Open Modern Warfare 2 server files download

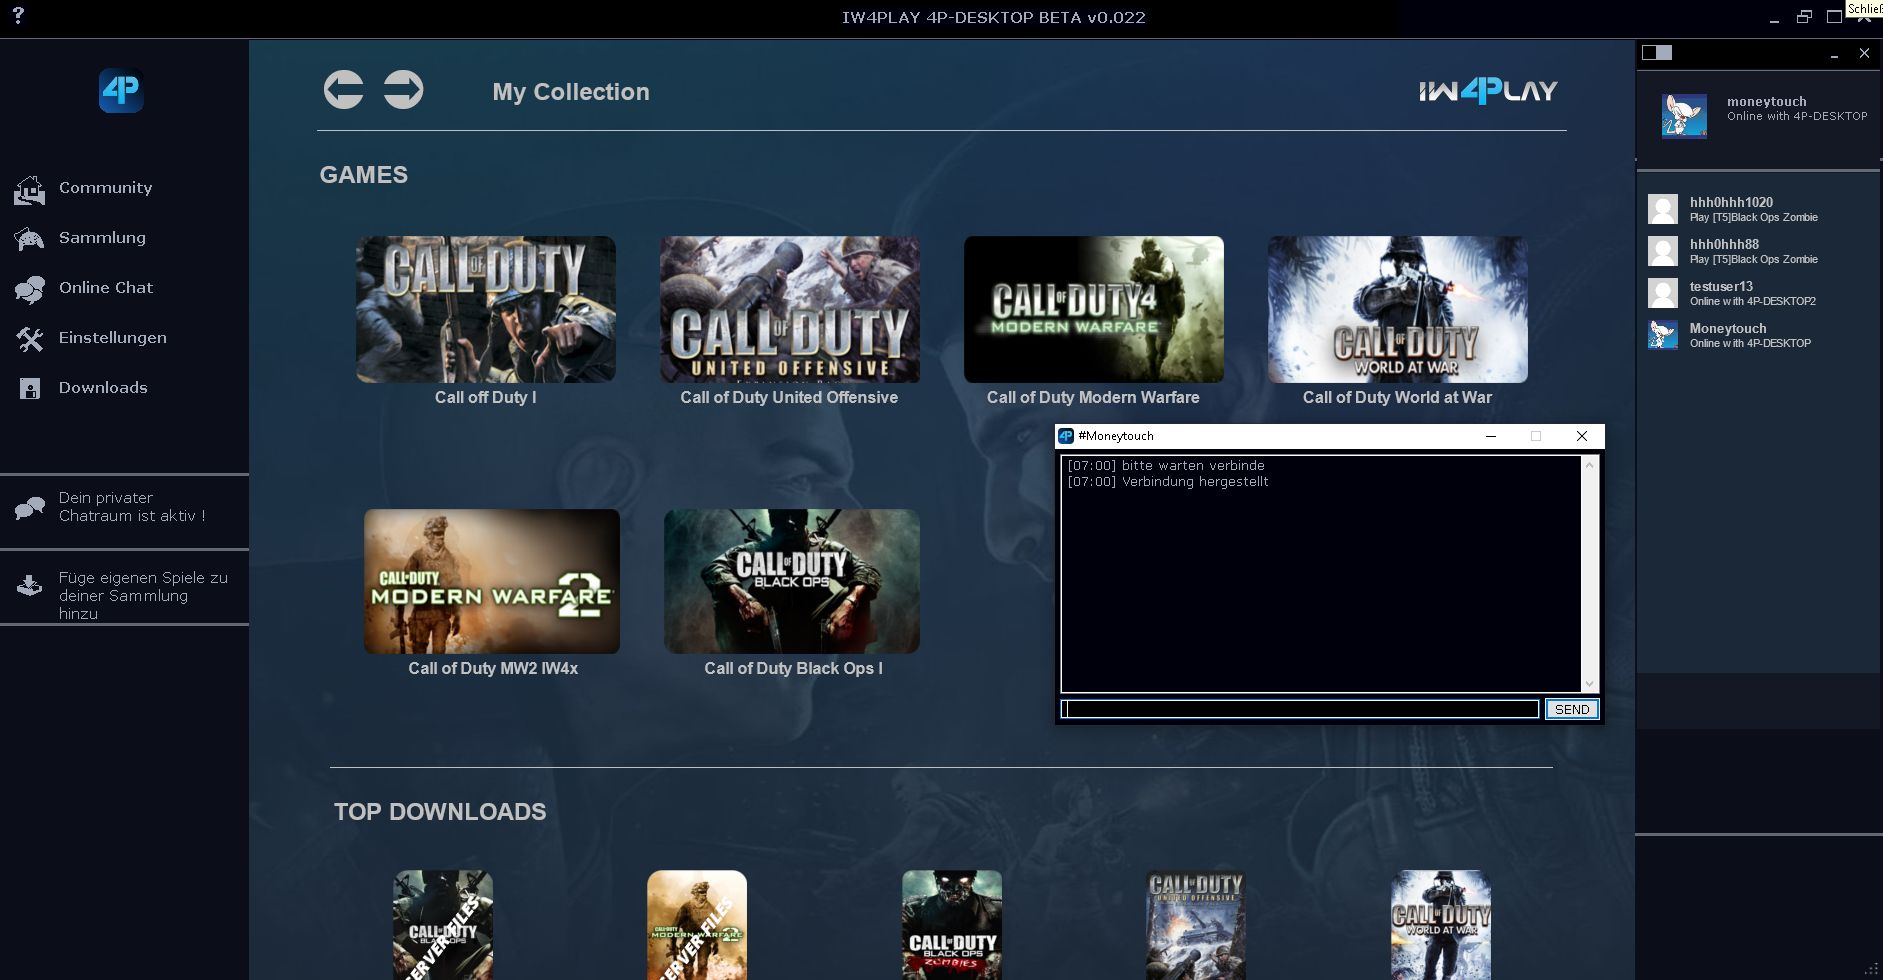pos(697,925)
